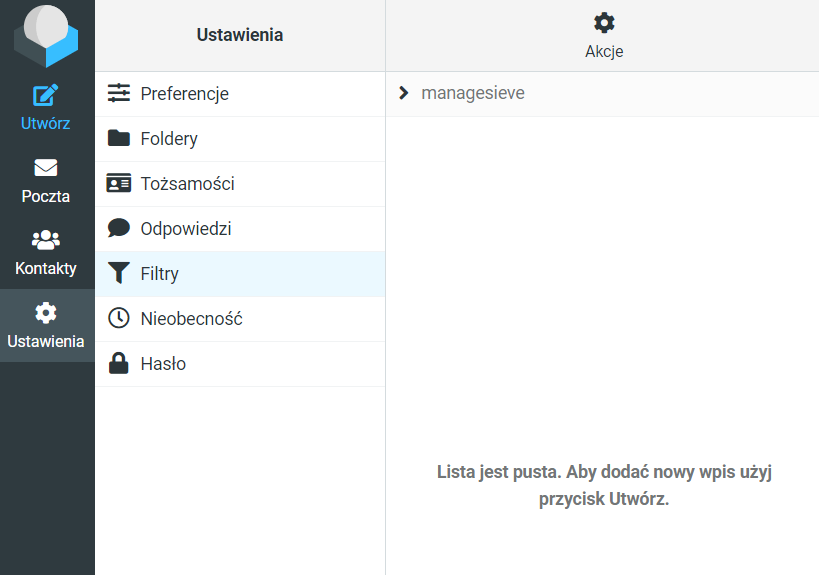The height and width of the screenshot is (575, 819).
Task: Click the managesieve filter set name
Action: coord(473,93)
